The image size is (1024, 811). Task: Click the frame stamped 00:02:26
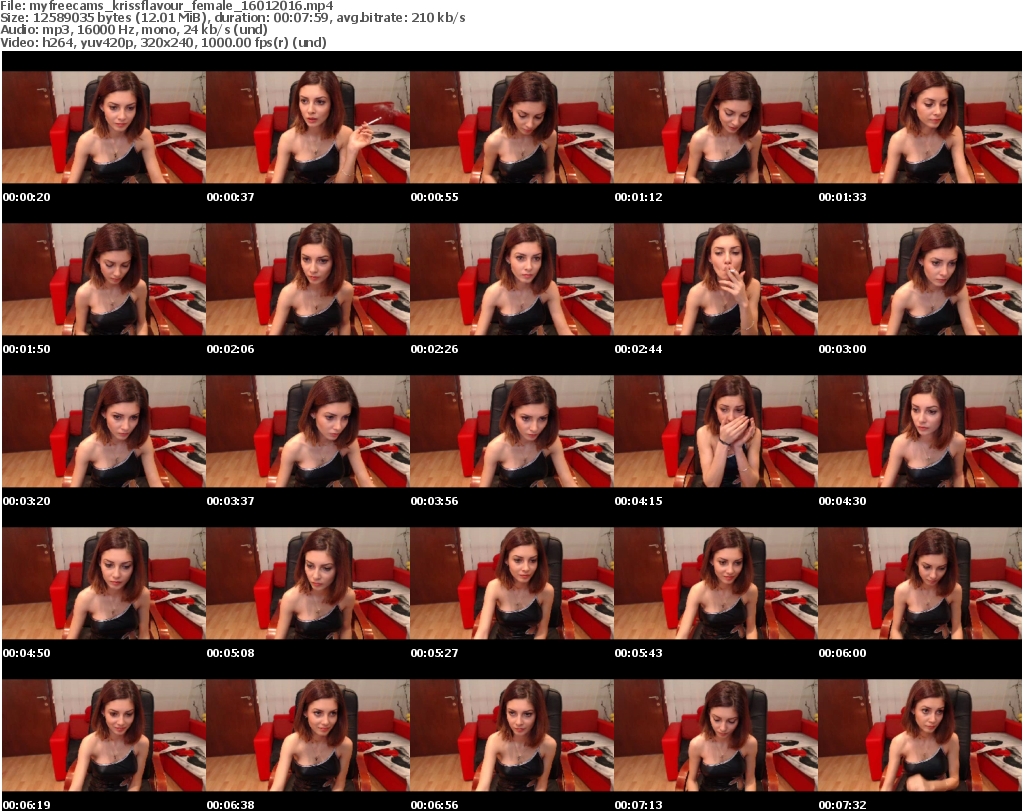click(512, 279)
